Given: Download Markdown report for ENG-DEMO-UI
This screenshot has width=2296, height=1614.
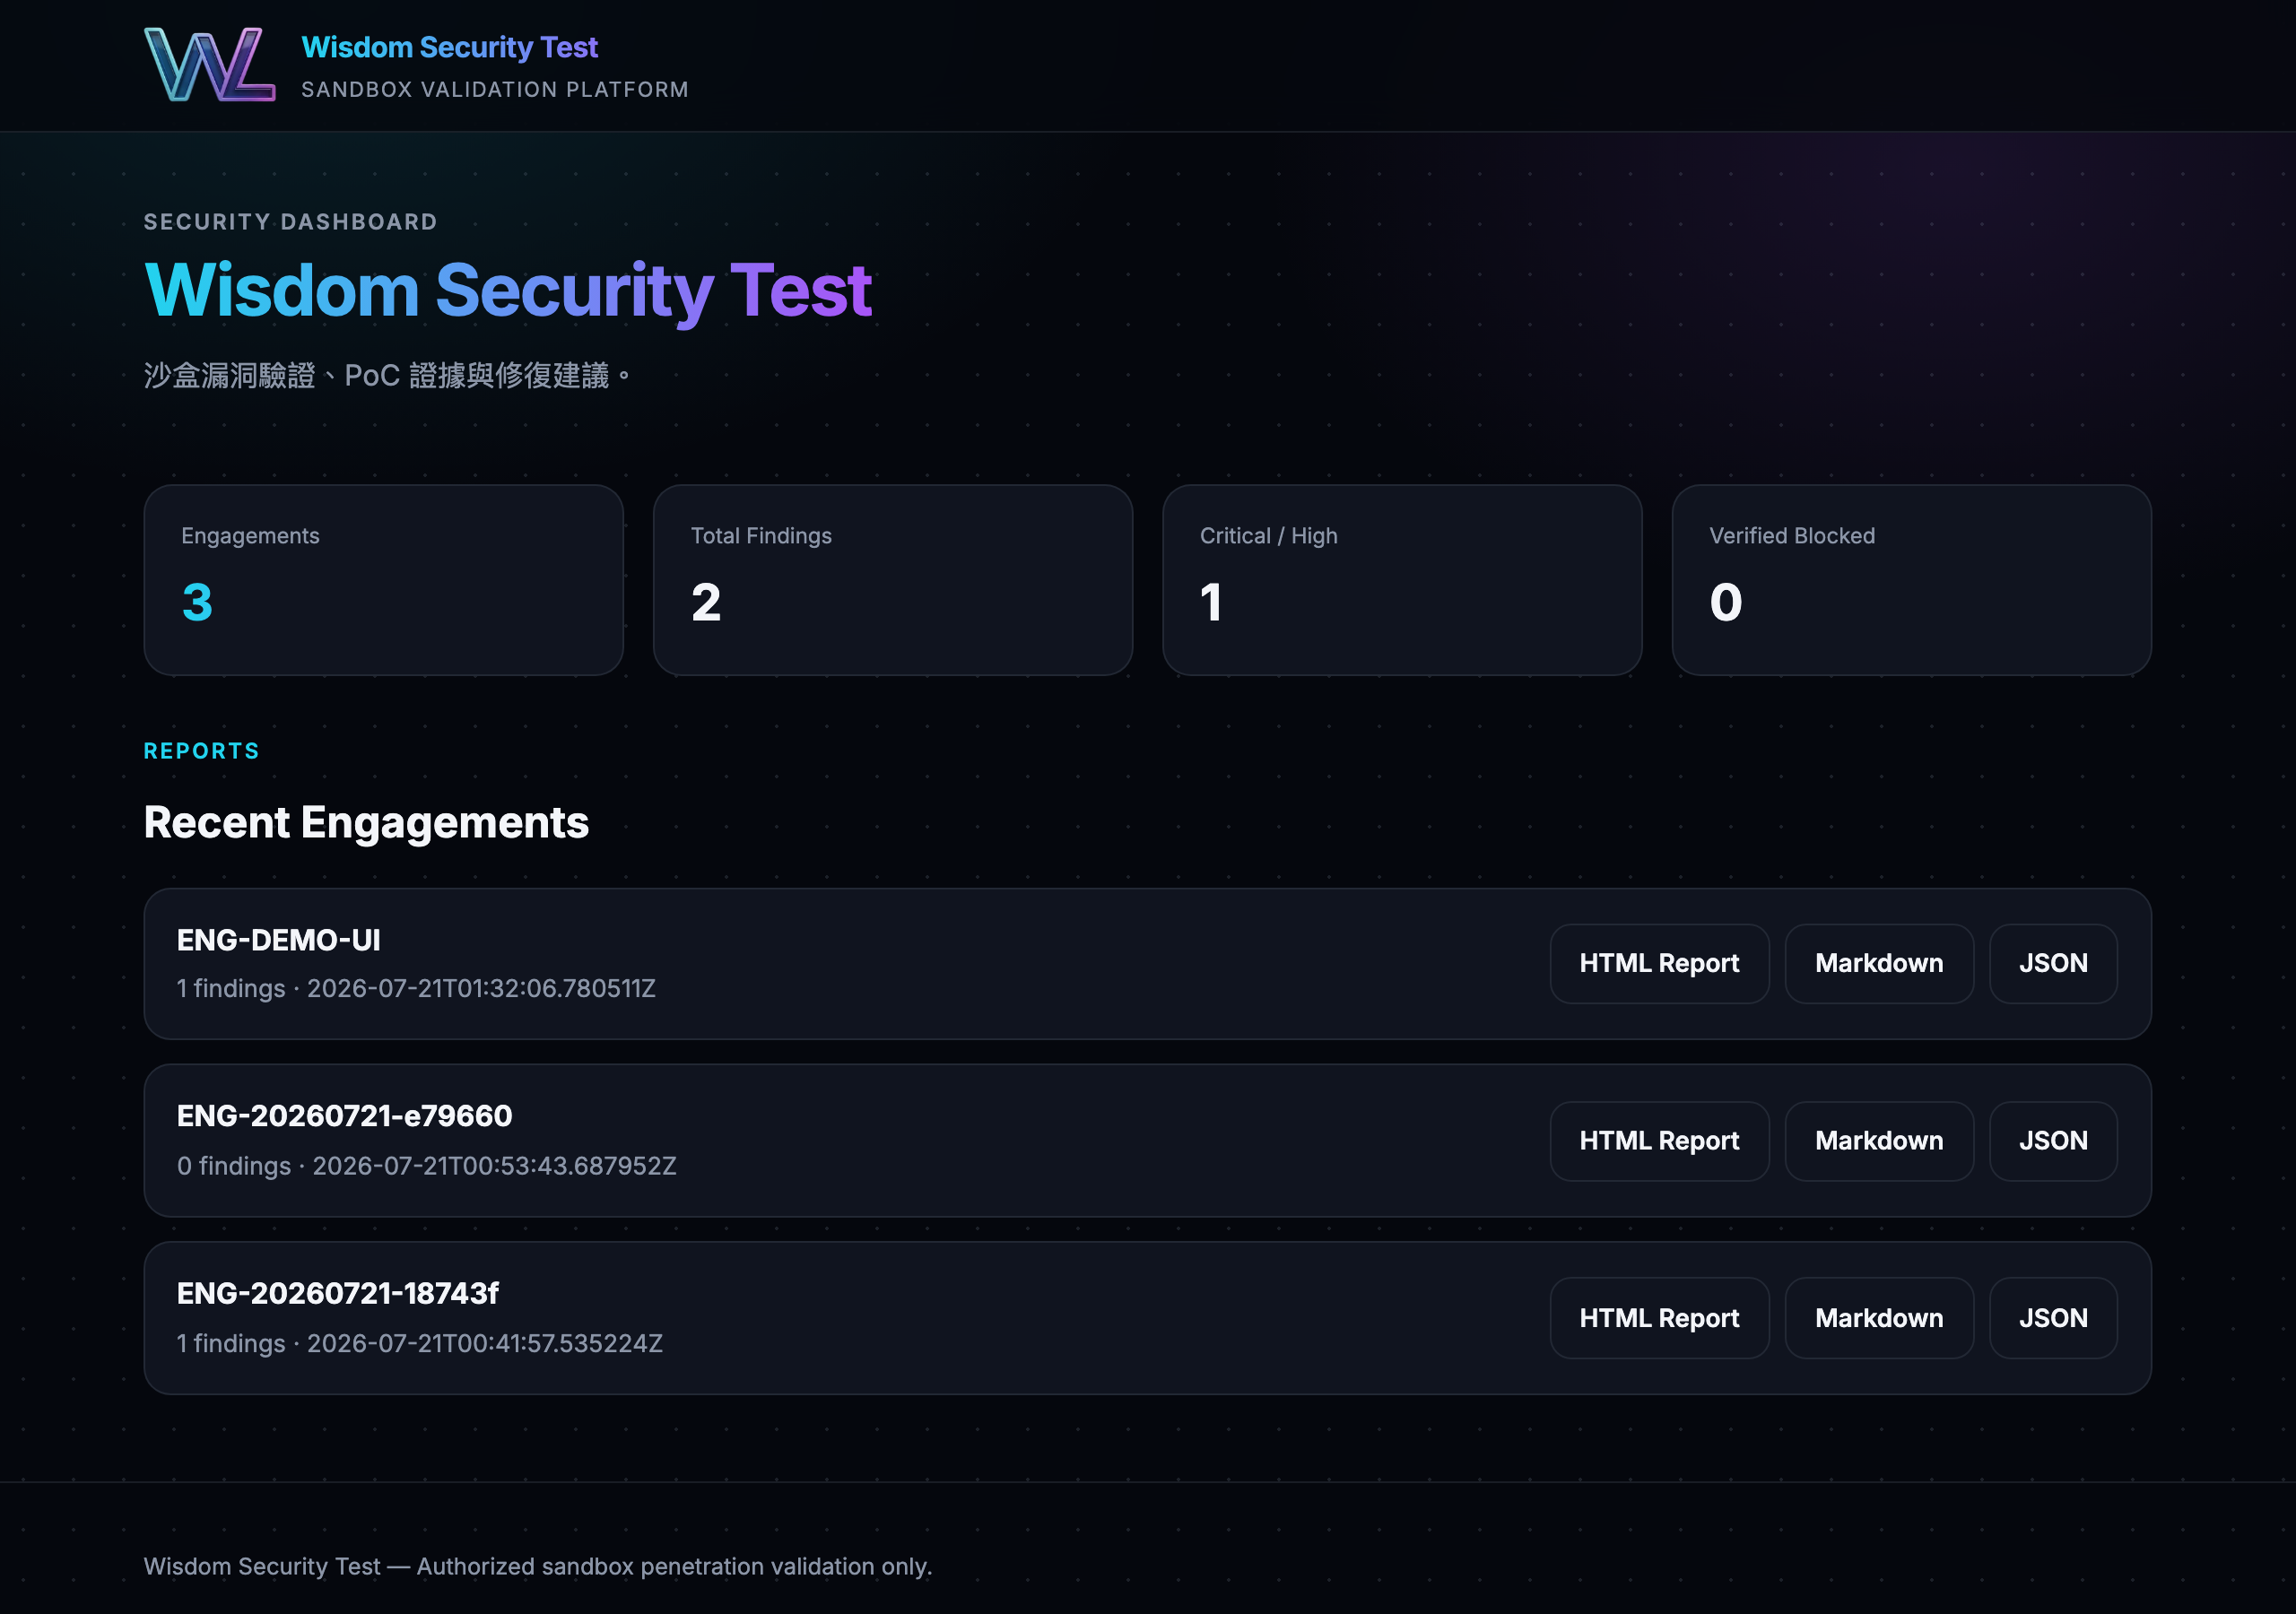Looking at the screenshot, I should click(1879, 963).
